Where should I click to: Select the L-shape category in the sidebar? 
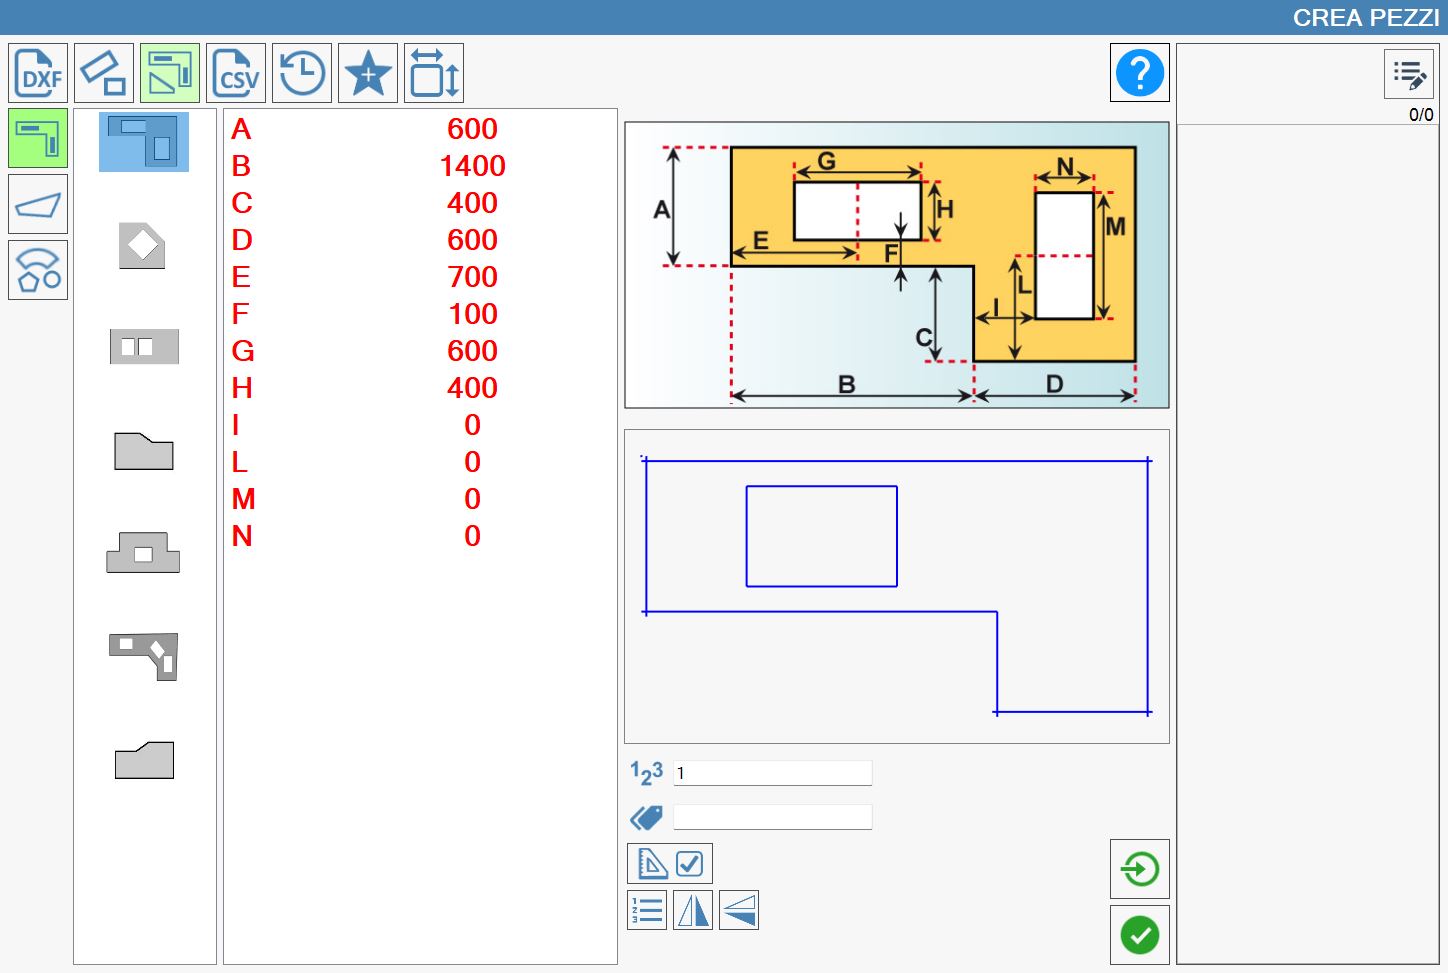pos(38,138)
